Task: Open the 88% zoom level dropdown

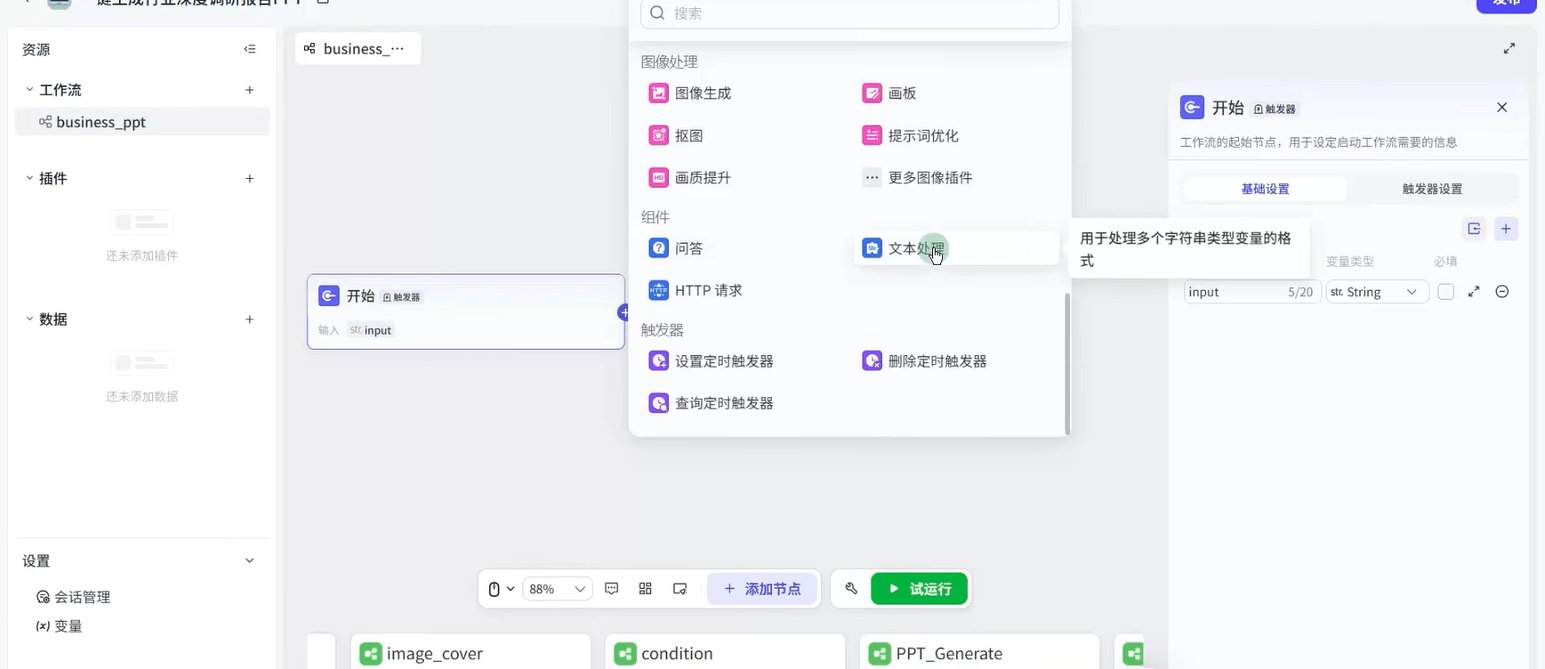Action: (558, 589)
